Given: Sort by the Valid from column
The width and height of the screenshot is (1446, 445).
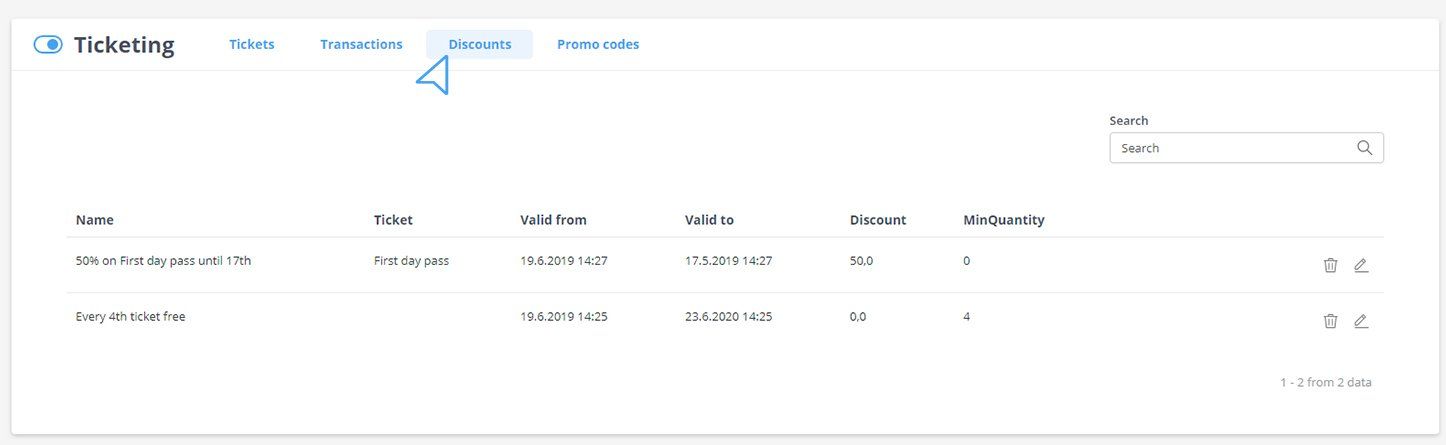Looking at the screenshot, I should [553, 220].
